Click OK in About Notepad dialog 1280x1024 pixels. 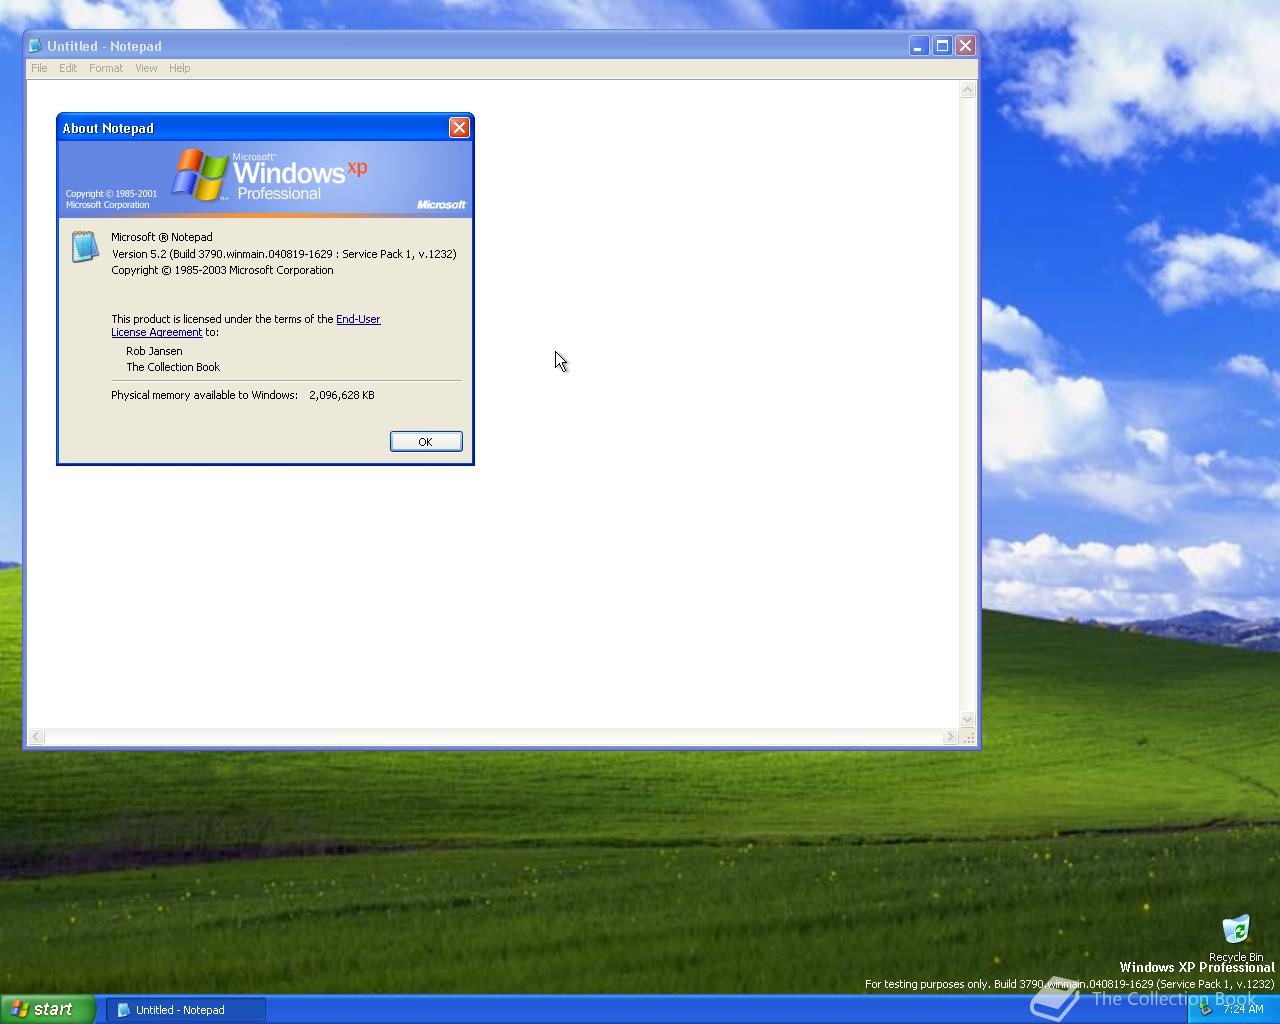coord(426,442)
